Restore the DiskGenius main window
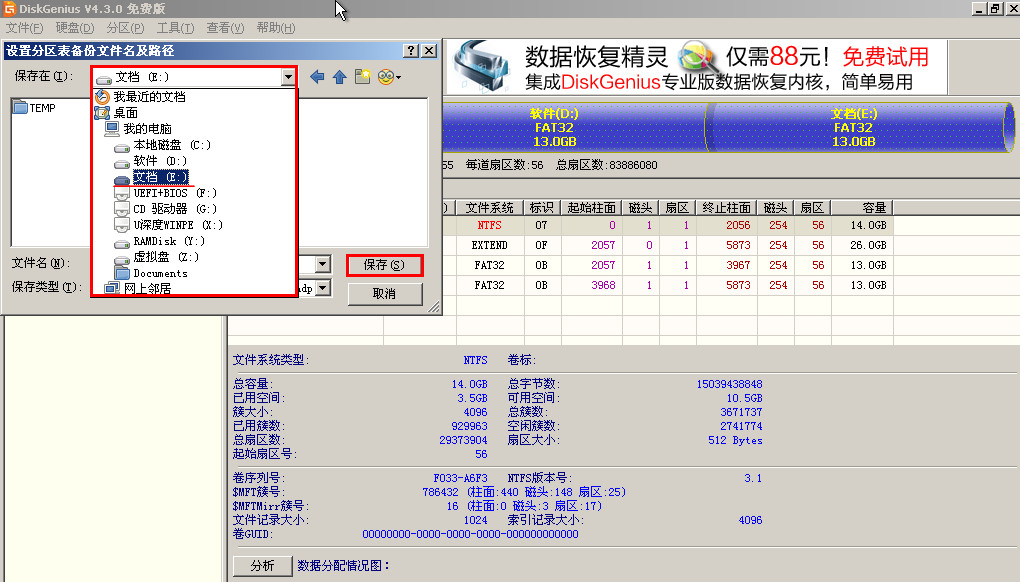This screenshot has height=582, width=1020. click(x=995, y=8)
